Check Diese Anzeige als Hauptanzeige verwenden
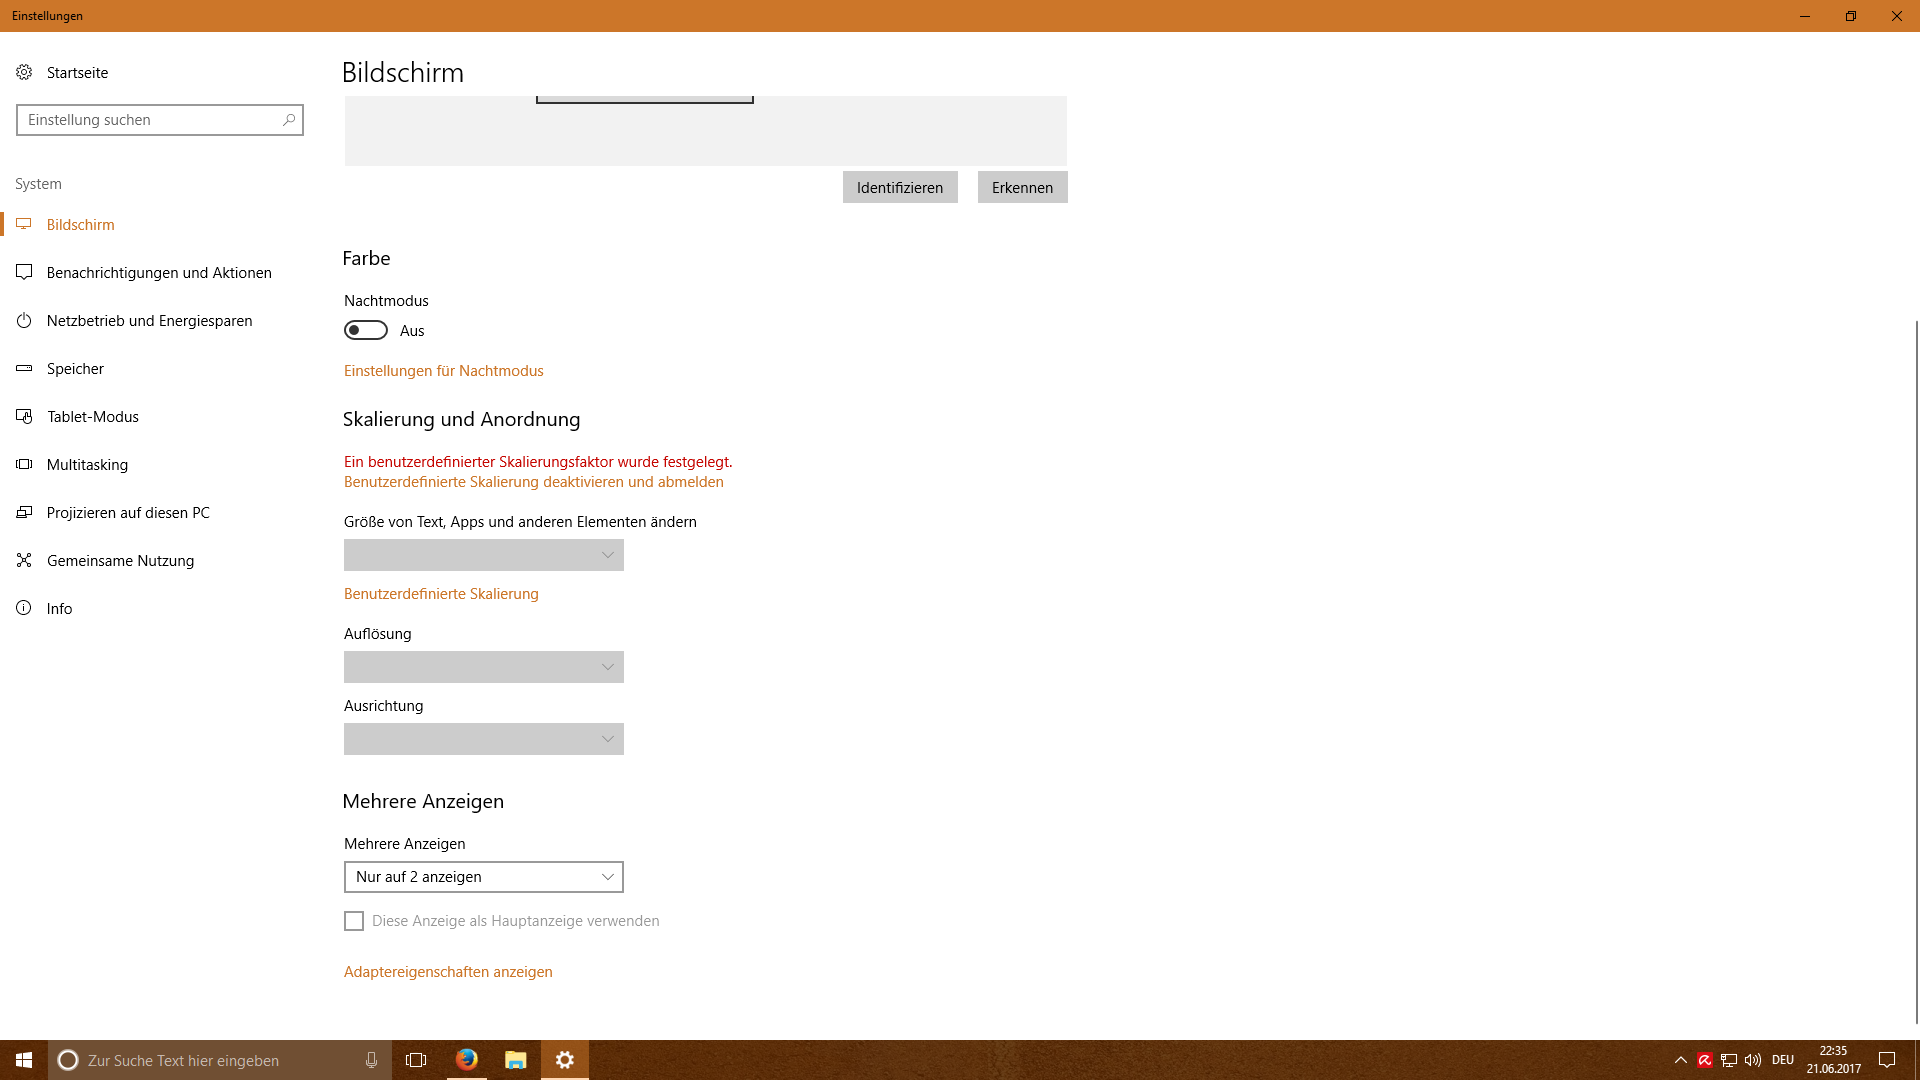The image size is (1920, 1080). pos(354,921)
